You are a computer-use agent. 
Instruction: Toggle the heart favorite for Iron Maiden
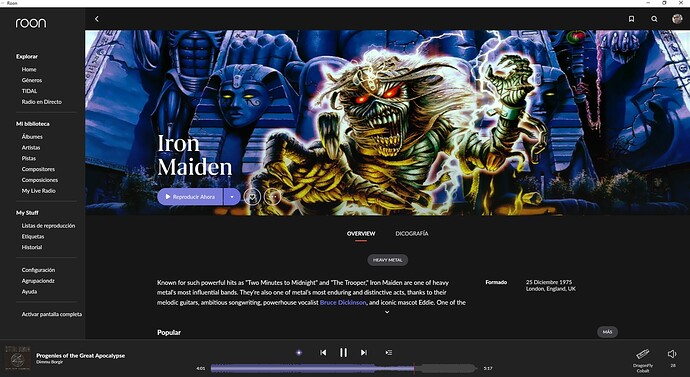[x=253, y=197]
